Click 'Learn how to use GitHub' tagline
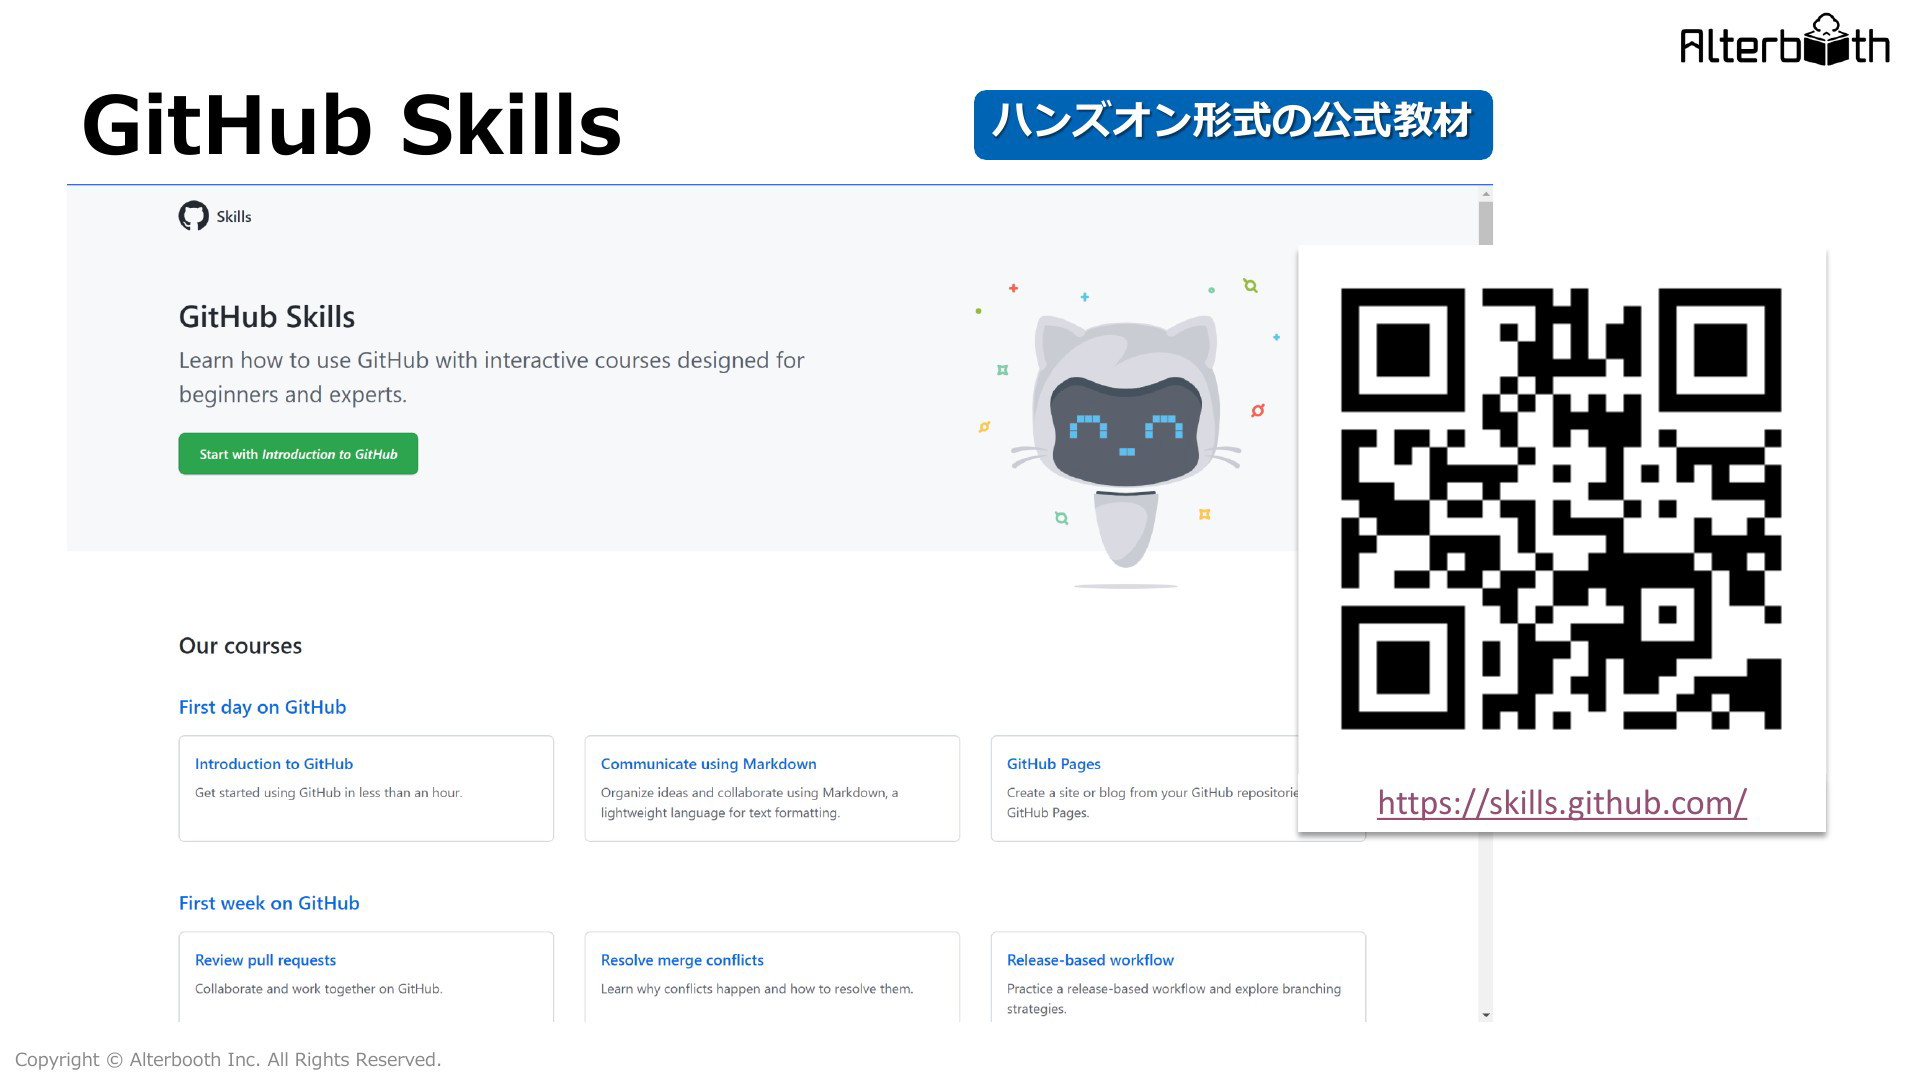1920x1080 pixels. (x=492, y=377)
